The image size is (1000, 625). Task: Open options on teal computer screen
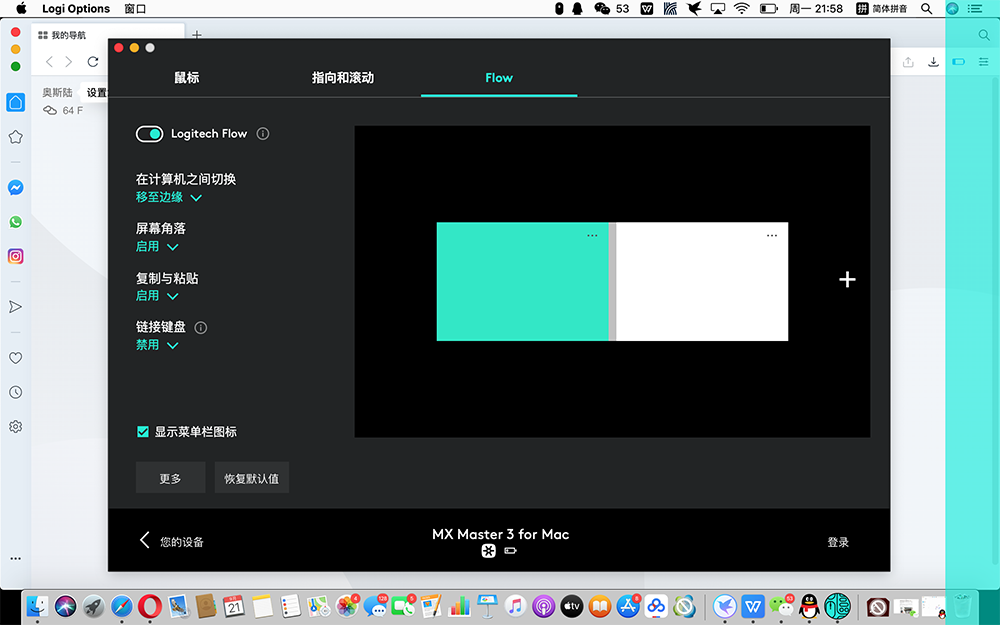pos(592,235)
